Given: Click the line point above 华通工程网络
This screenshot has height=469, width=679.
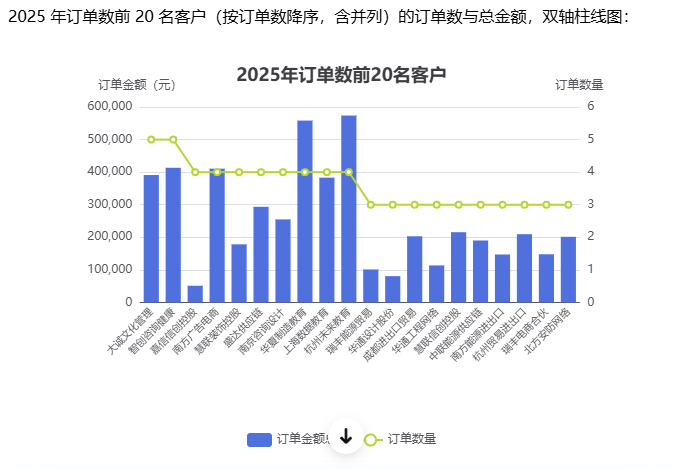Looking at the screenshot, I should coord(436,204).
